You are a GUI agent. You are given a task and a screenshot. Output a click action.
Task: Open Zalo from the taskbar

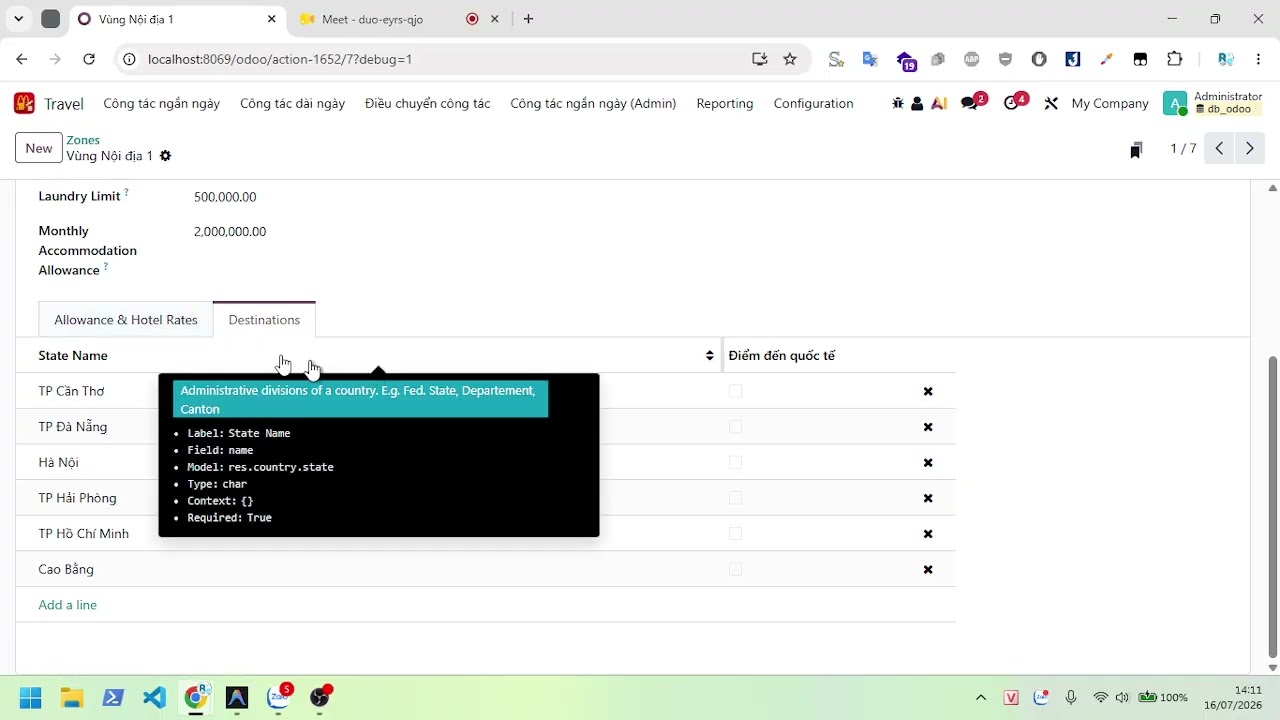[x=278, y=697]
